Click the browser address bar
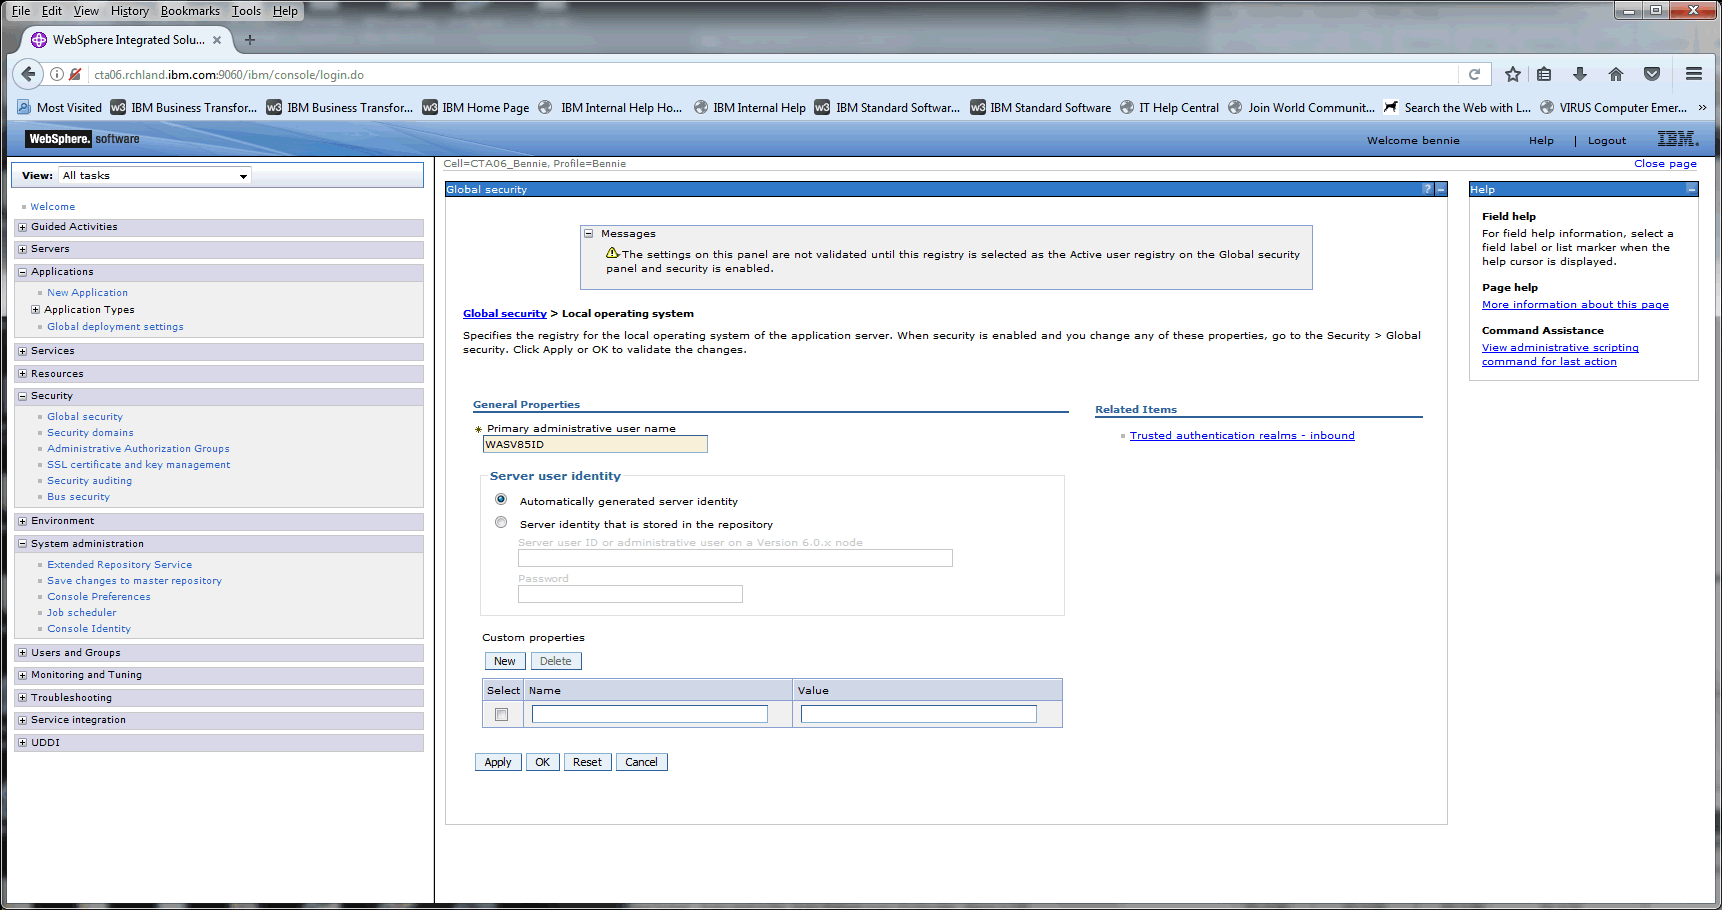Image resolution: width=1722 pixels, height=910 pixels. [x=770, y=74]
